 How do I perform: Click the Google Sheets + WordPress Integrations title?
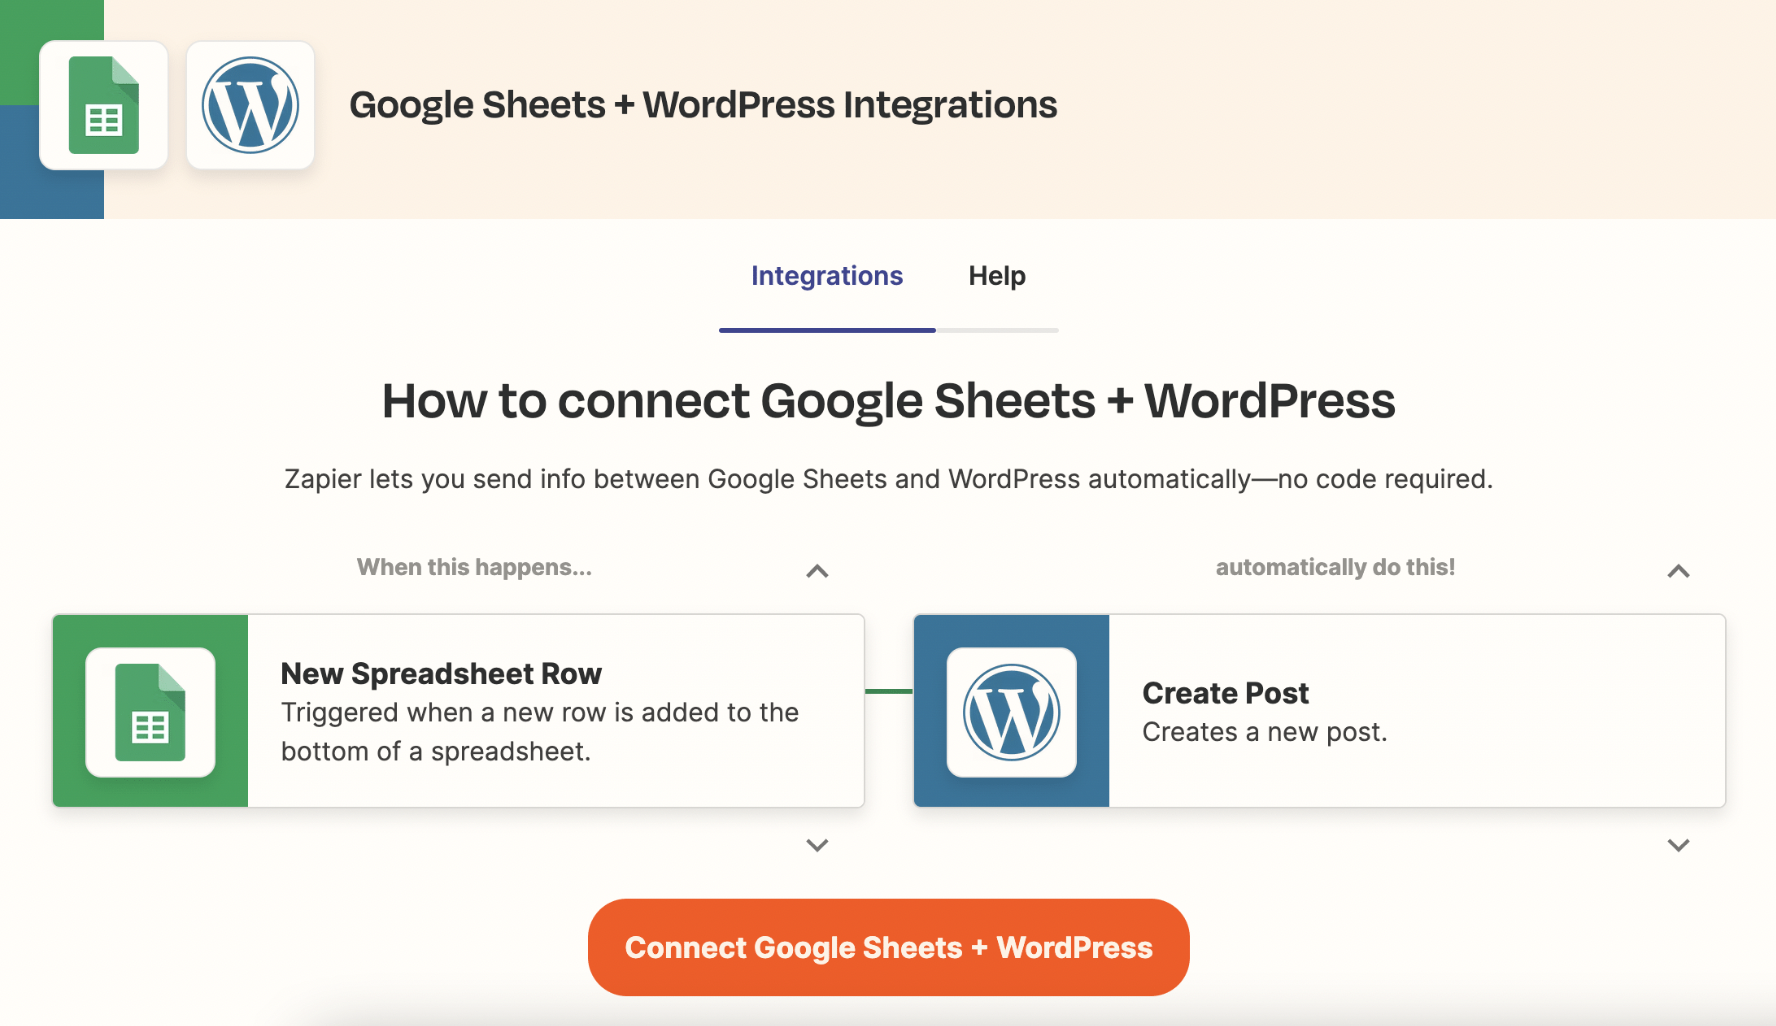click(x=703, y=105)
